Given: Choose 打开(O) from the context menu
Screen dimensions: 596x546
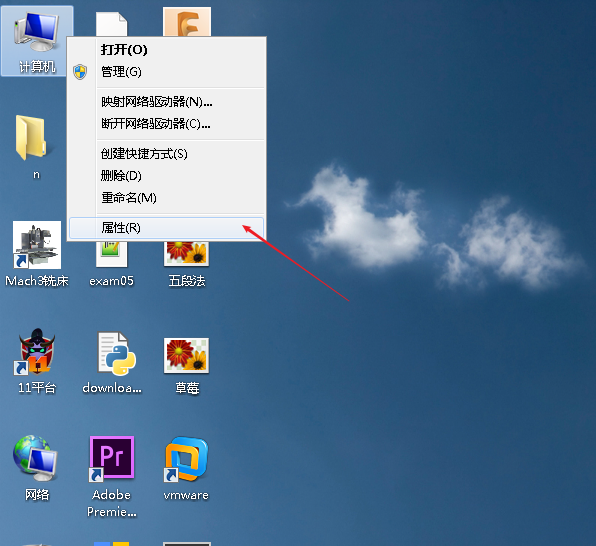Looking at the screenshot, I should point(166,49).
